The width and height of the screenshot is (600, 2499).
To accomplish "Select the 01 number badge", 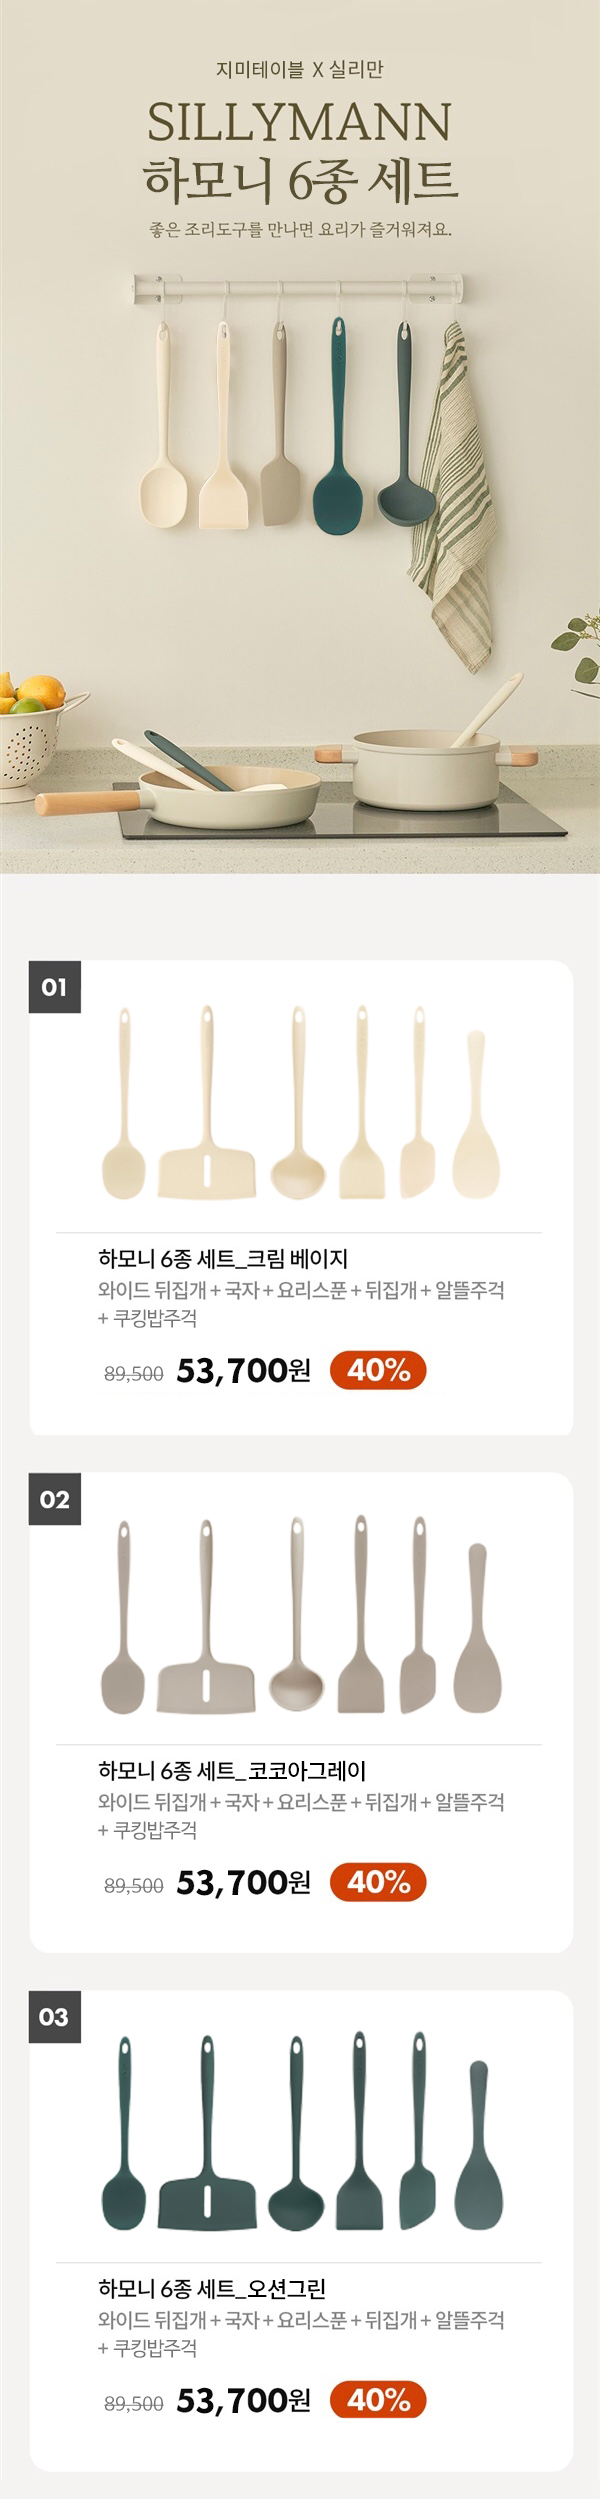I will click(x=54, y=988).
